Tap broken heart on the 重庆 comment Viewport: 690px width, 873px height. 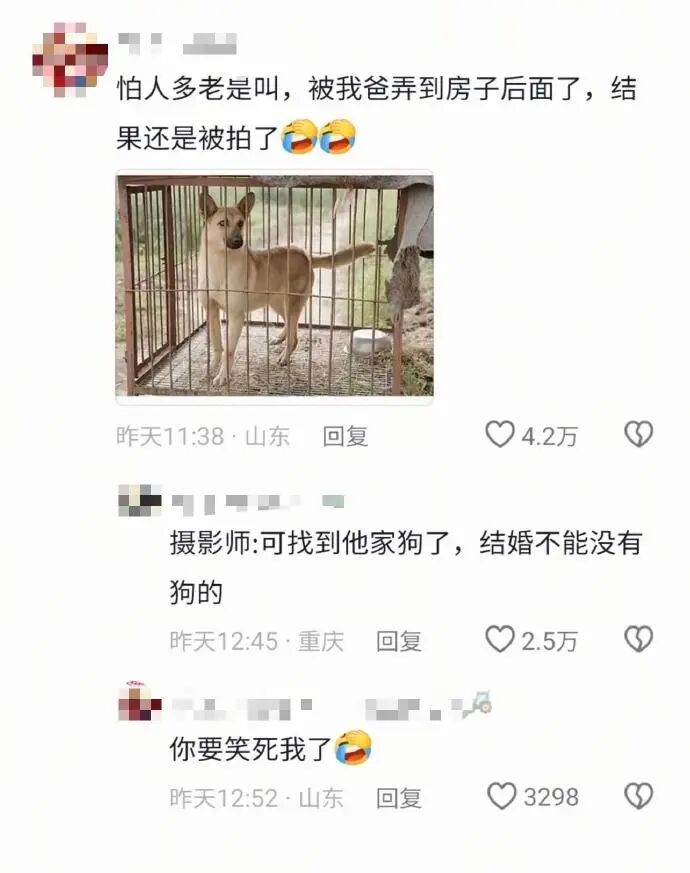tap(638, 639)
